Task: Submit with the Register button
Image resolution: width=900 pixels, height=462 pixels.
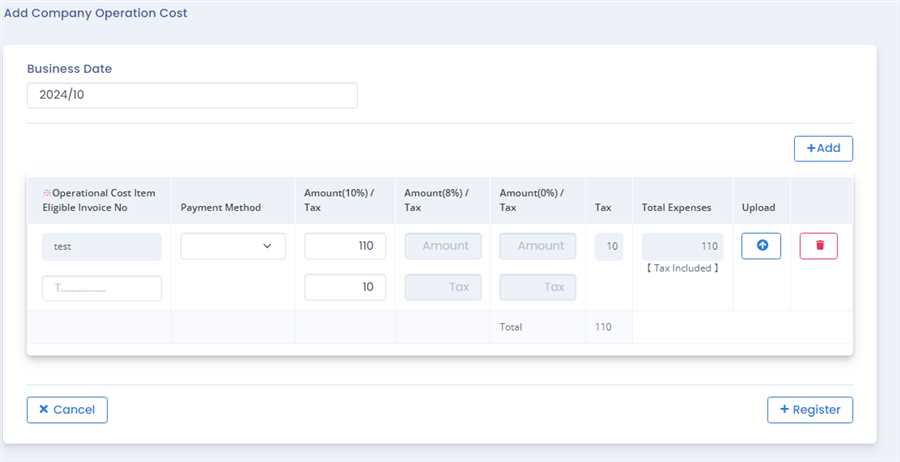Action: [810, 410]
